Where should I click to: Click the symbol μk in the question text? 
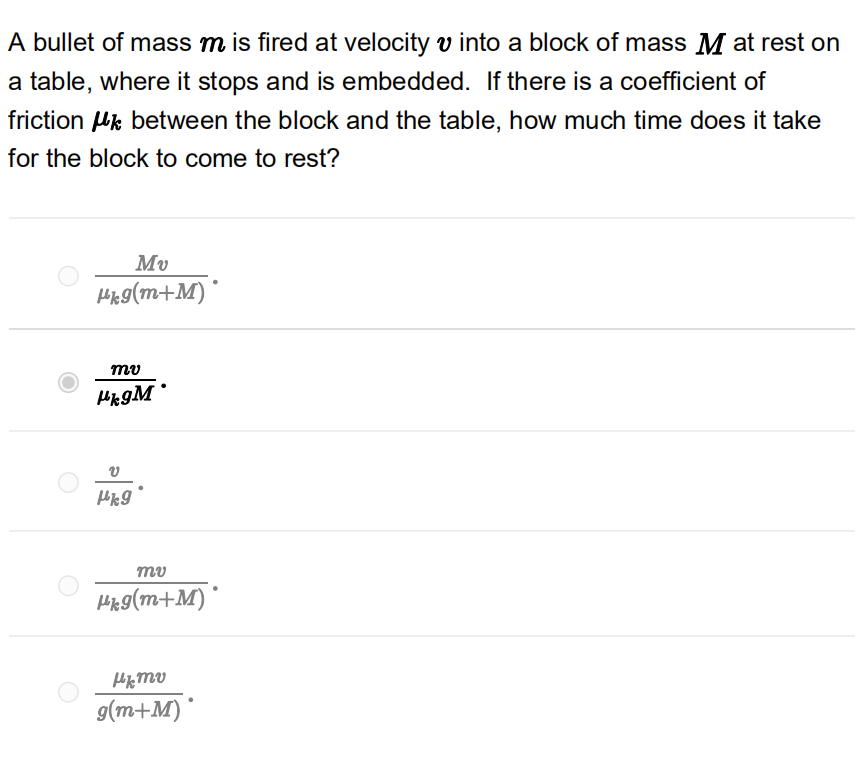[106, 120]
